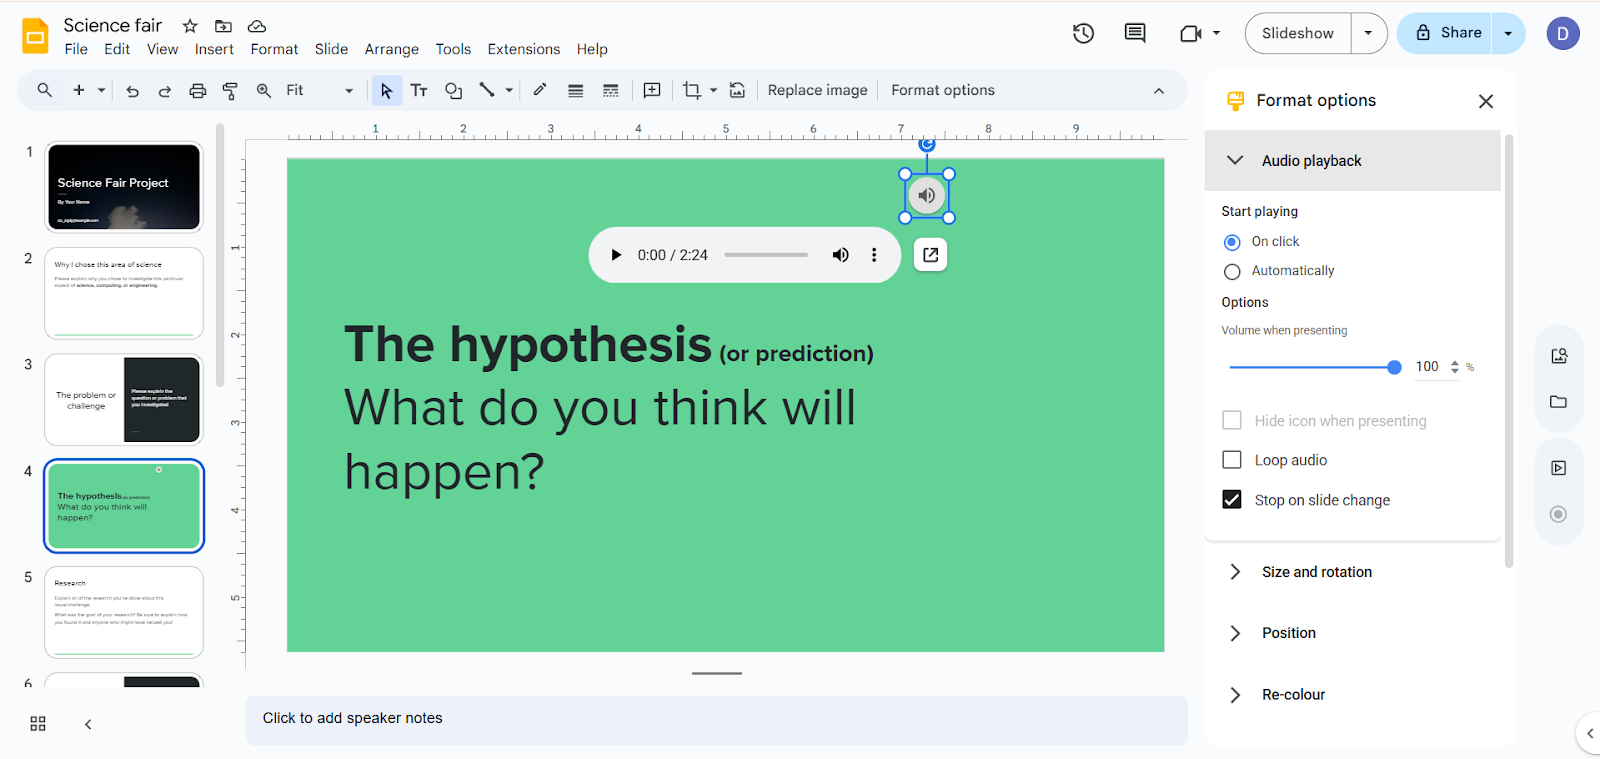Select Automatically start playing option

tap(1232, 272)
